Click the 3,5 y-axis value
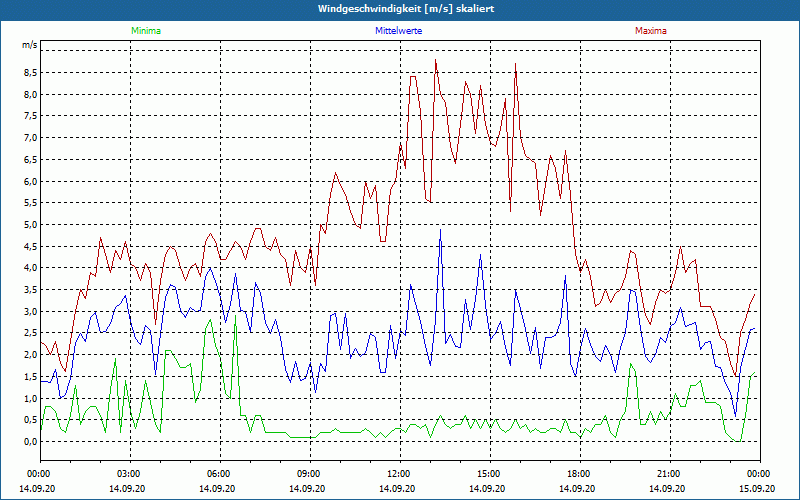 (x=30, y=290)
